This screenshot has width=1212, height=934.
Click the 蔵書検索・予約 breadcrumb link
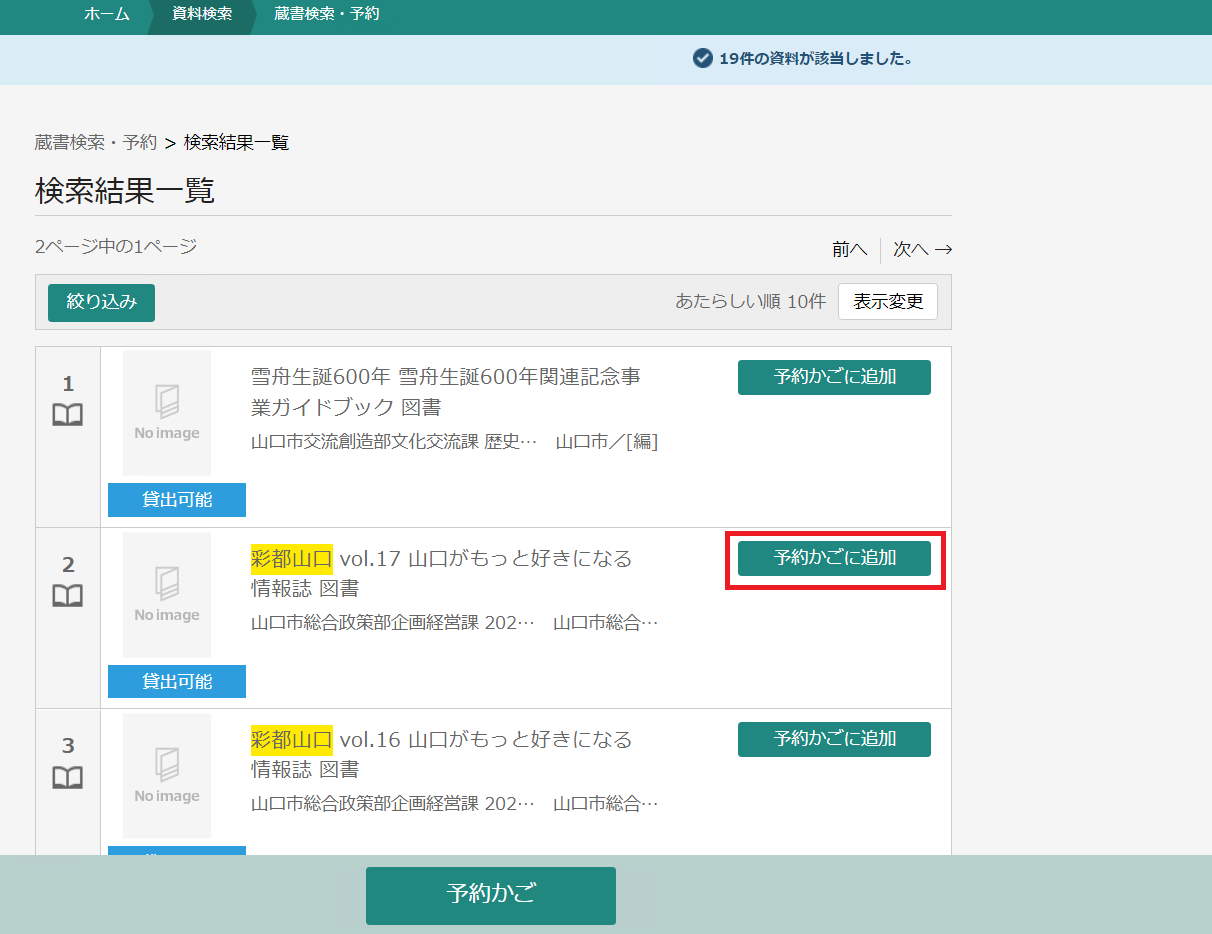point(96,142)
